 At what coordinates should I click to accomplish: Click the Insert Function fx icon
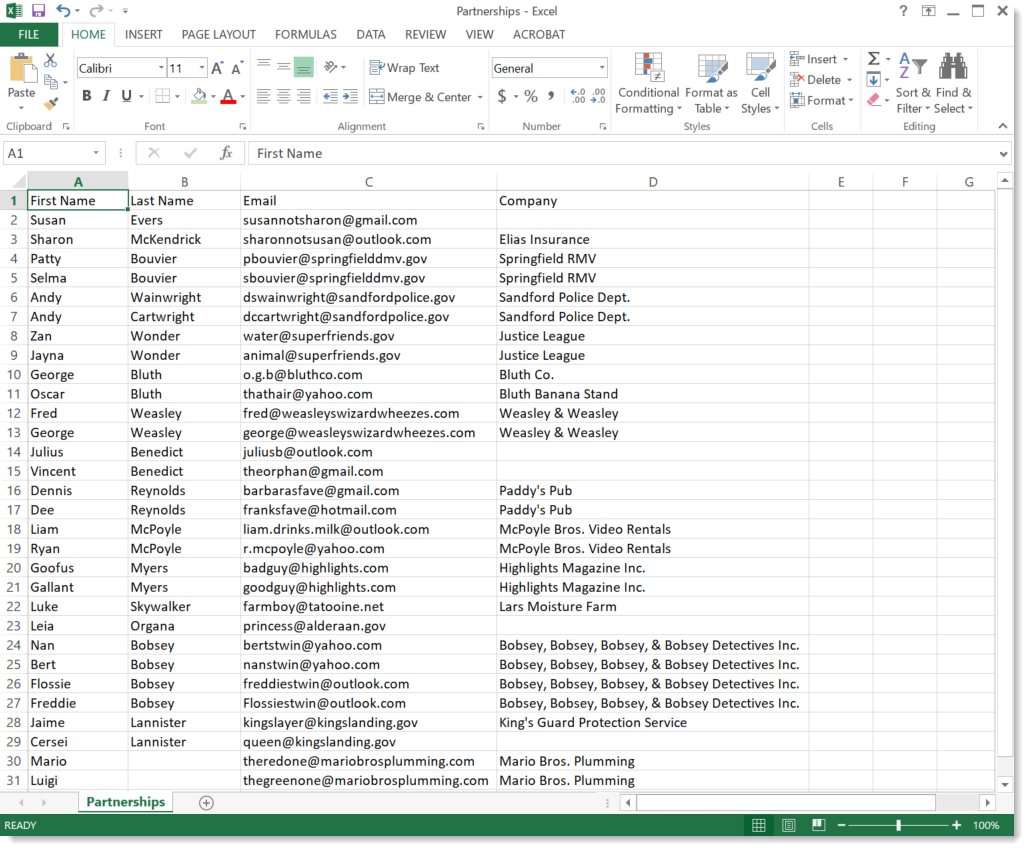pos(226,153)
